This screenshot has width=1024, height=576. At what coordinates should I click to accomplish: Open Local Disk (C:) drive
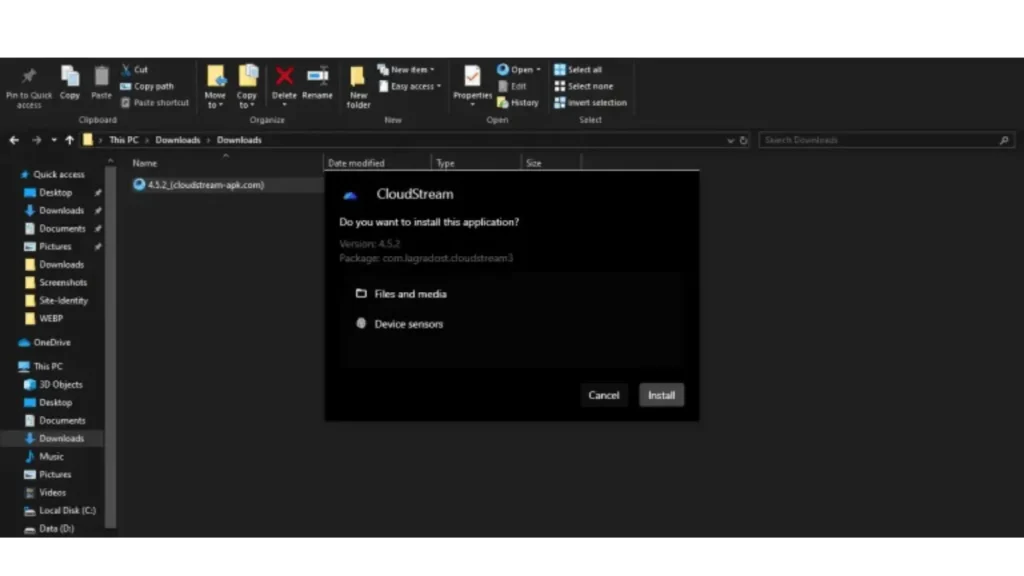59,511
